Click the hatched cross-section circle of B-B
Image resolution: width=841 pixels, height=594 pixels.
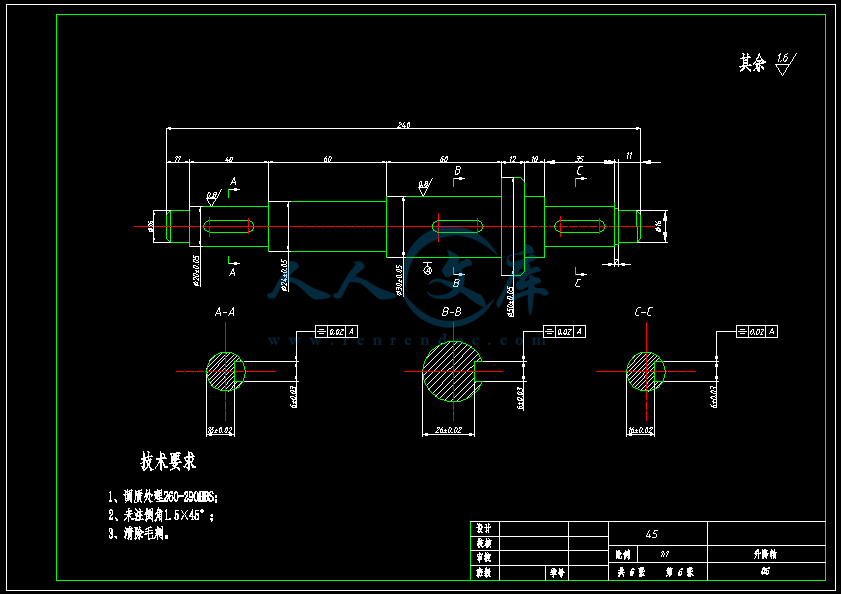click(452, 371)
